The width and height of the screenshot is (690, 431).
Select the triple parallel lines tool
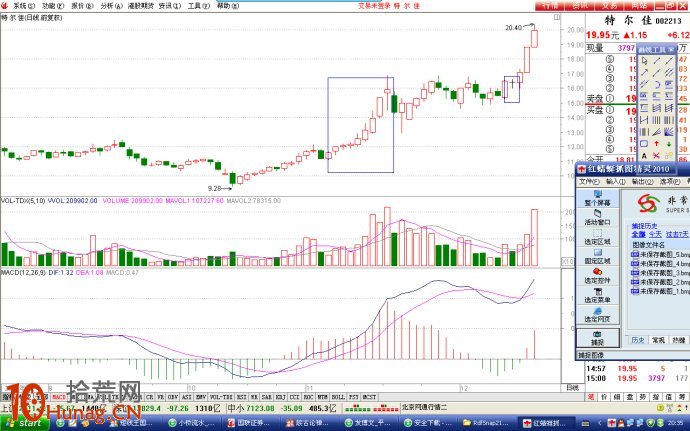(669, 72)
